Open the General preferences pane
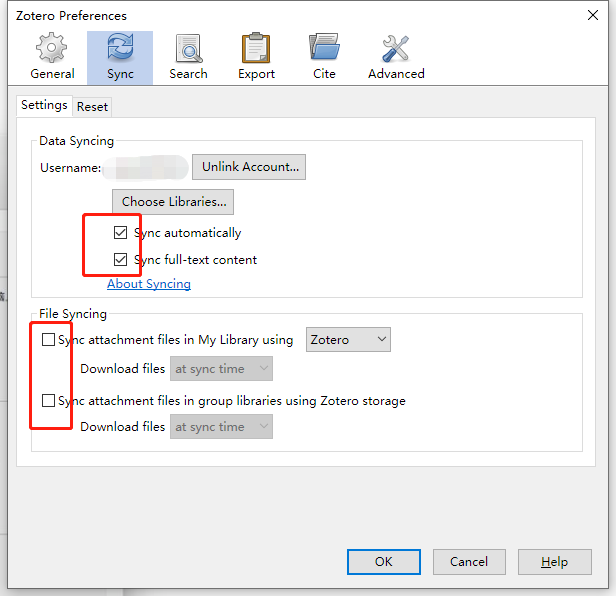 point(52,58)
